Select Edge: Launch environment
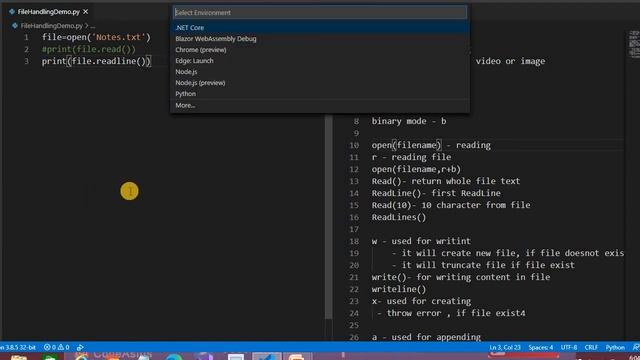Screen dimensions: 640x360 click(320, 61)
